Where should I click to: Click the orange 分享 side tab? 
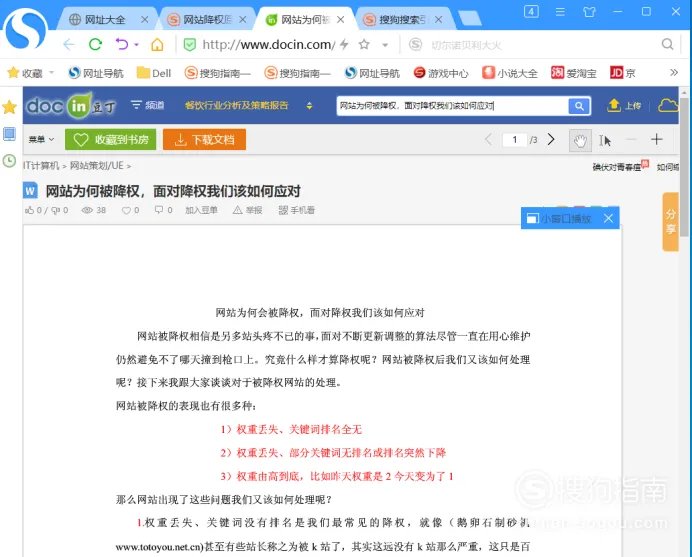click(670, 222)
